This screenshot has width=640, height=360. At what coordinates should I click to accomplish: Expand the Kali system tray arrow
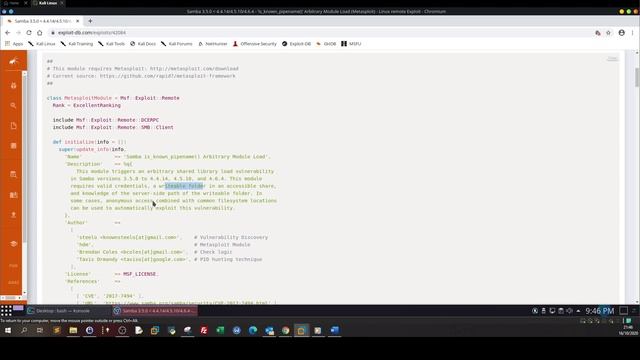pos(578,311)
